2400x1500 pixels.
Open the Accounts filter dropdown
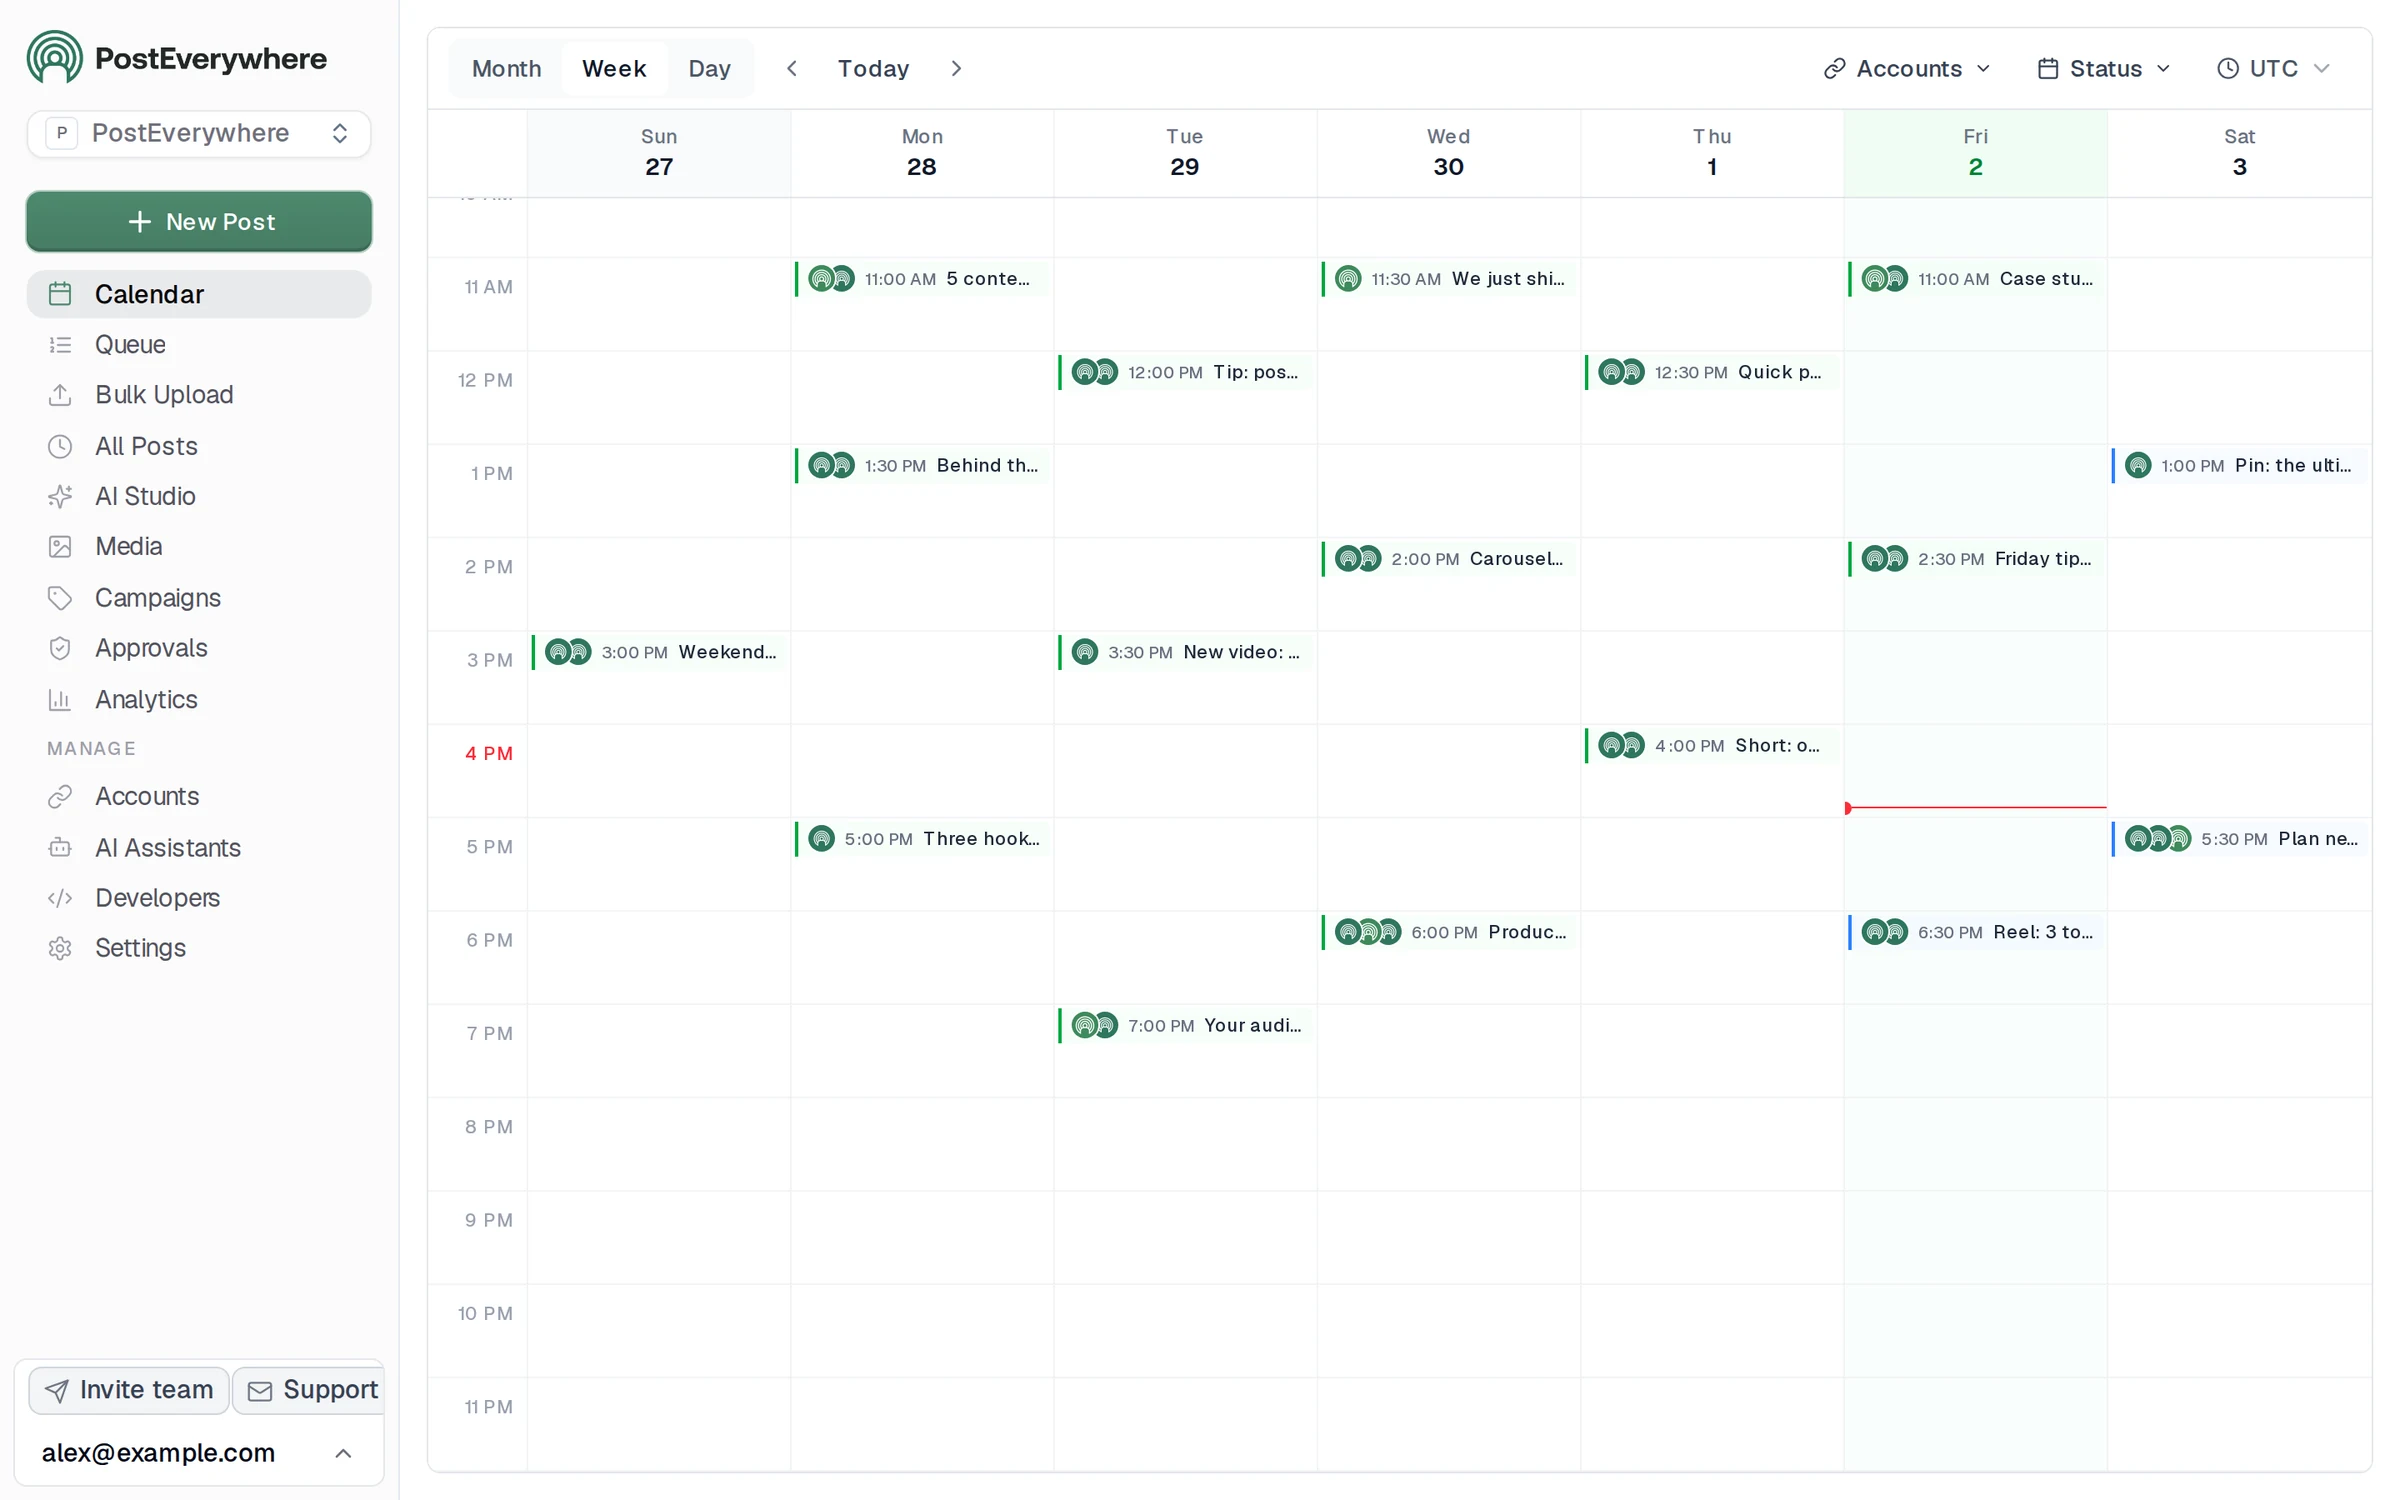pyautogui.click(x=1907, y=68)
